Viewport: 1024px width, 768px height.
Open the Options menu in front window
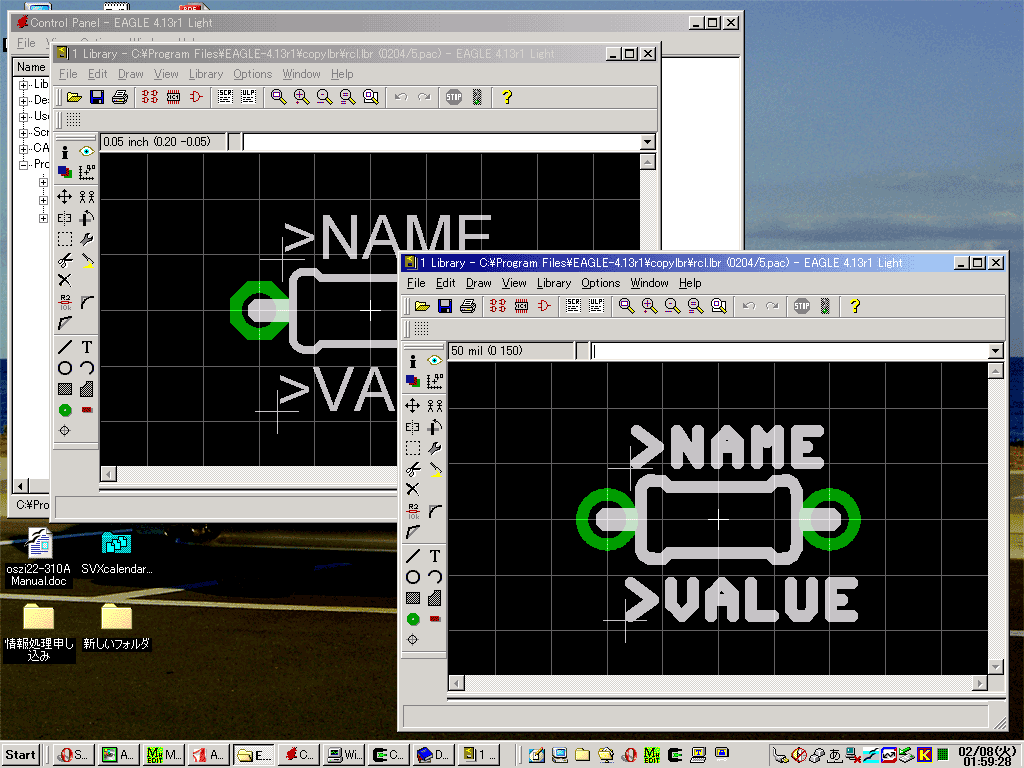tap(600, 283)
